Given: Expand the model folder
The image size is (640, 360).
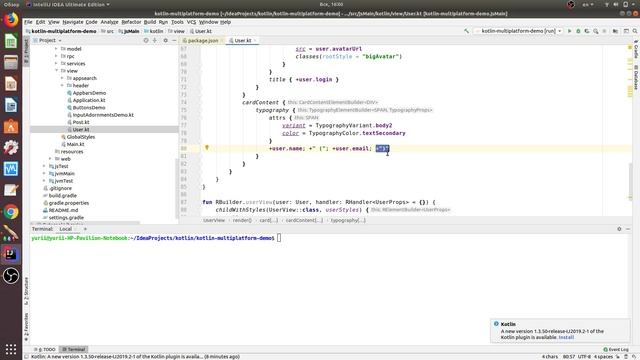Looking at the screenshot, I should click(56, 49).
